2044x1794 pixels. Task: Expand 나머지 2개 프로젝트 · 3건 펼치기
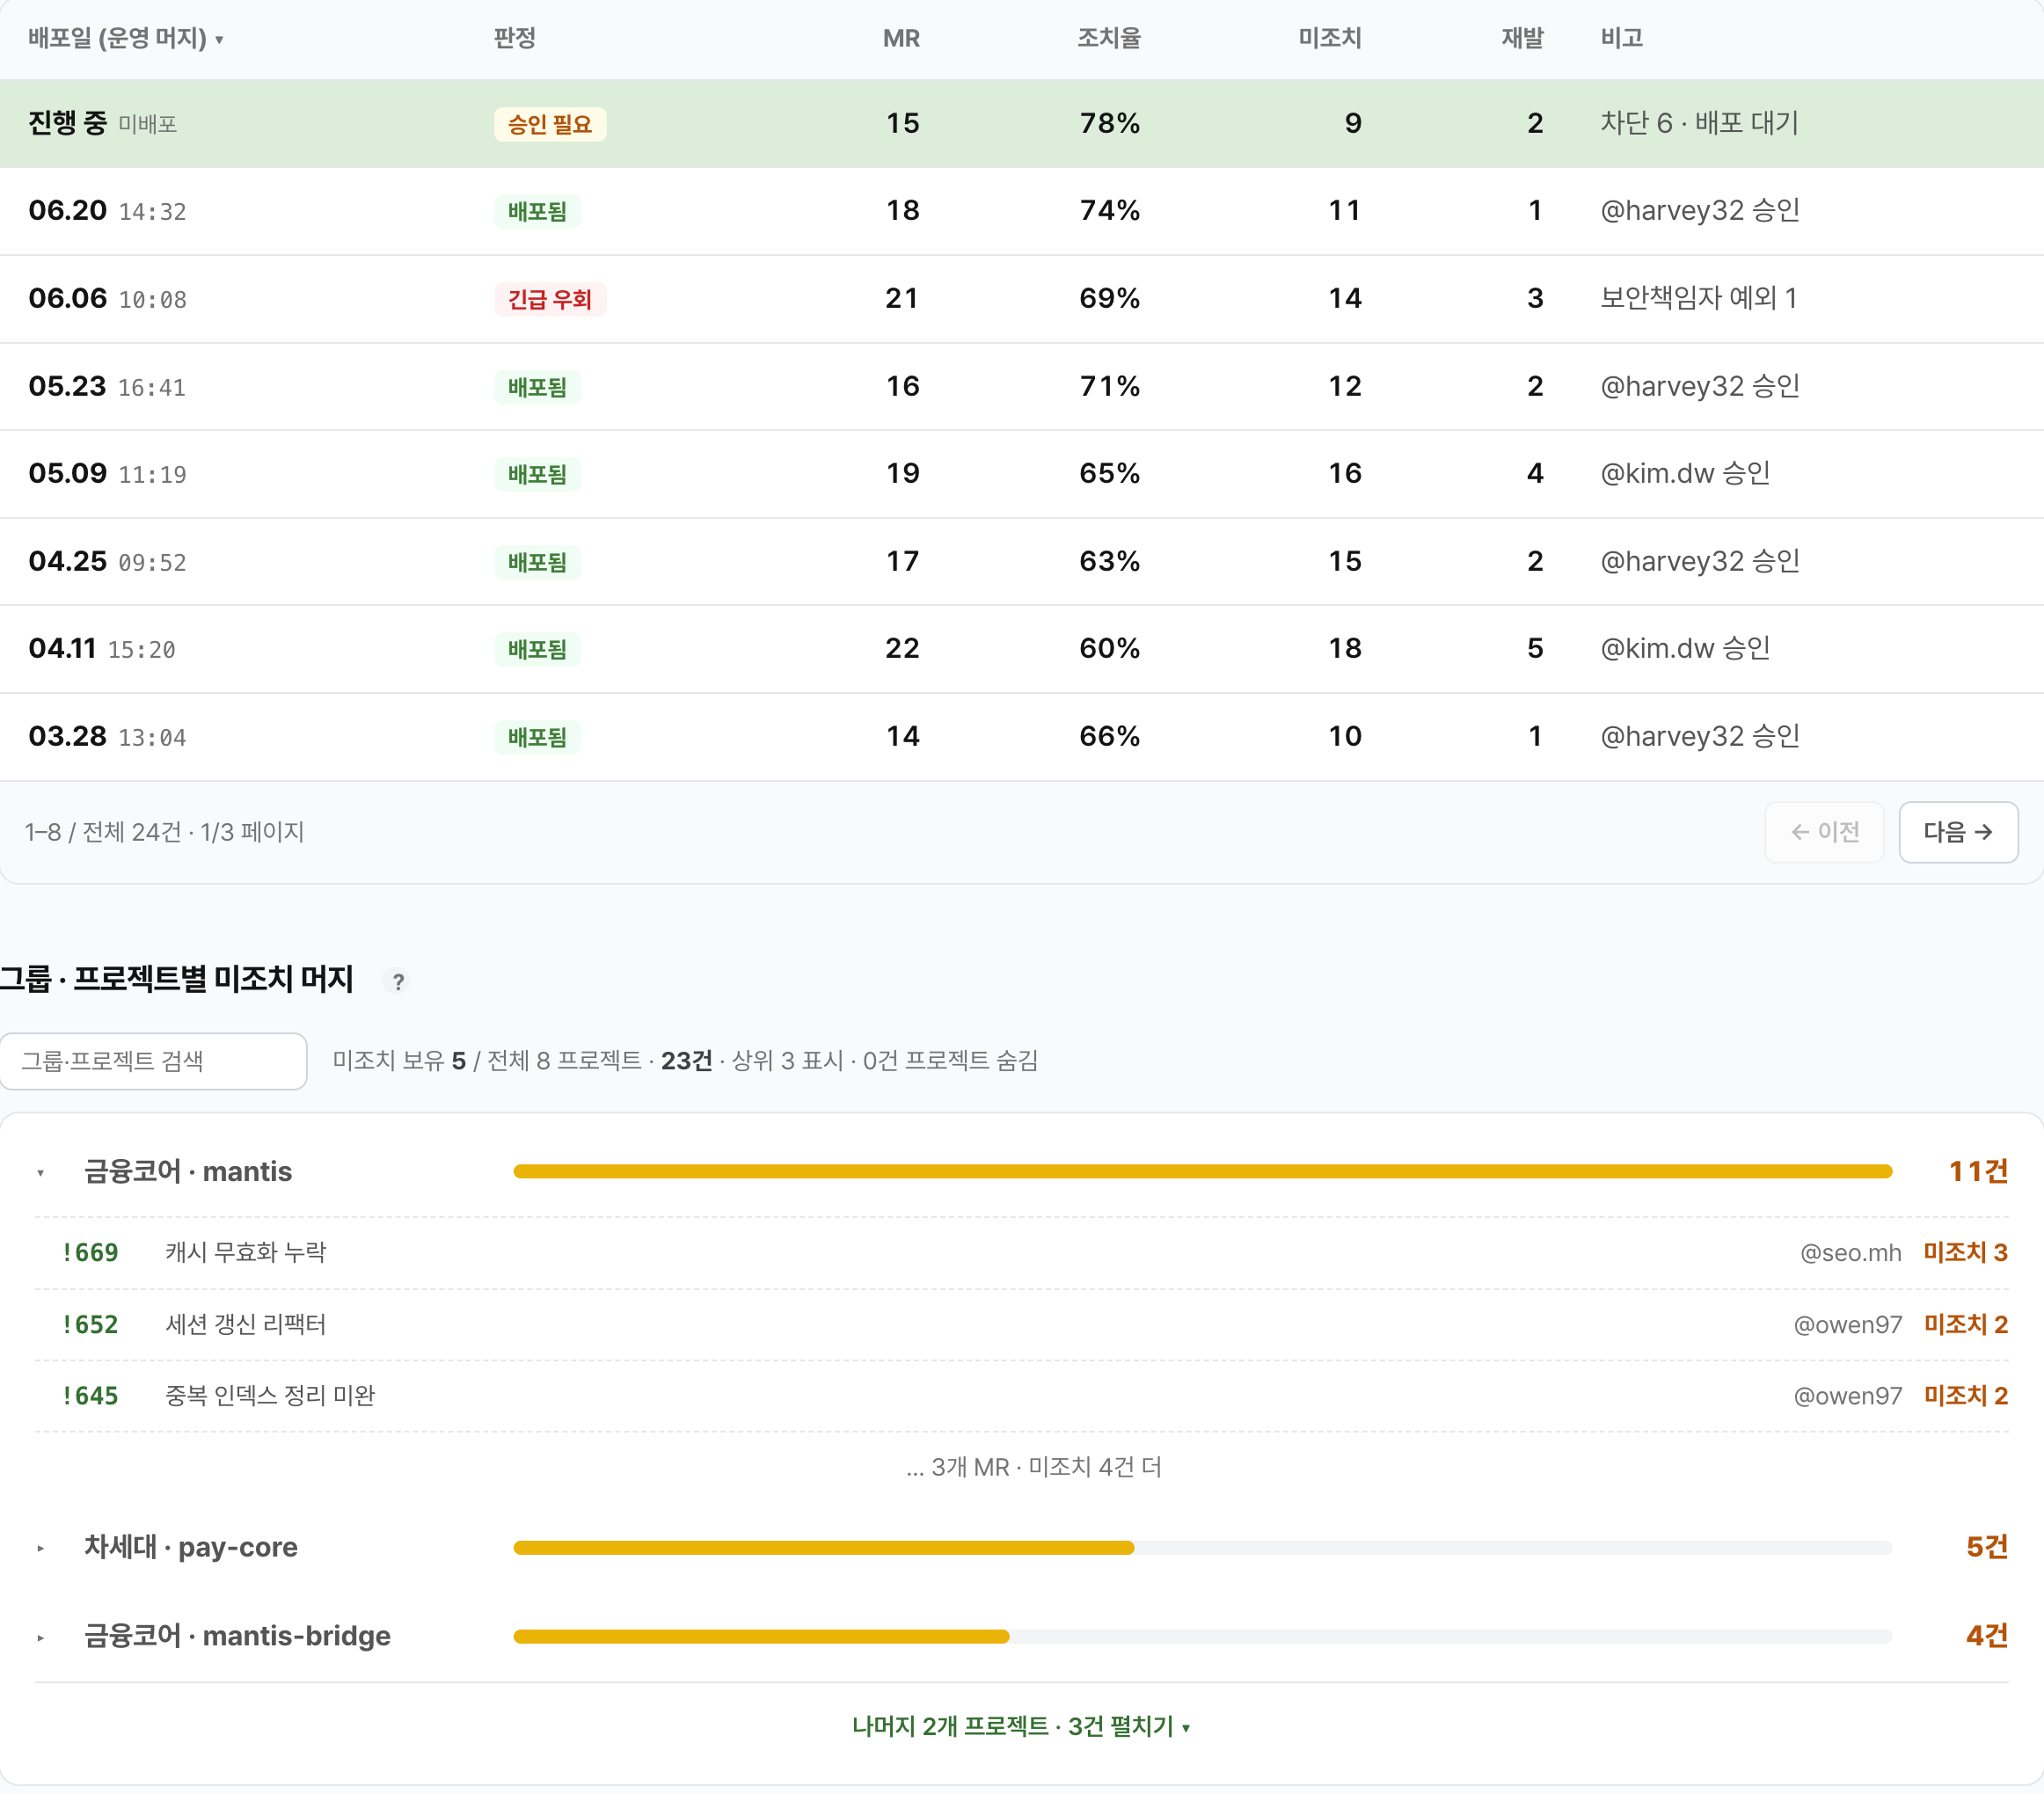(x=1021, y=1726)
